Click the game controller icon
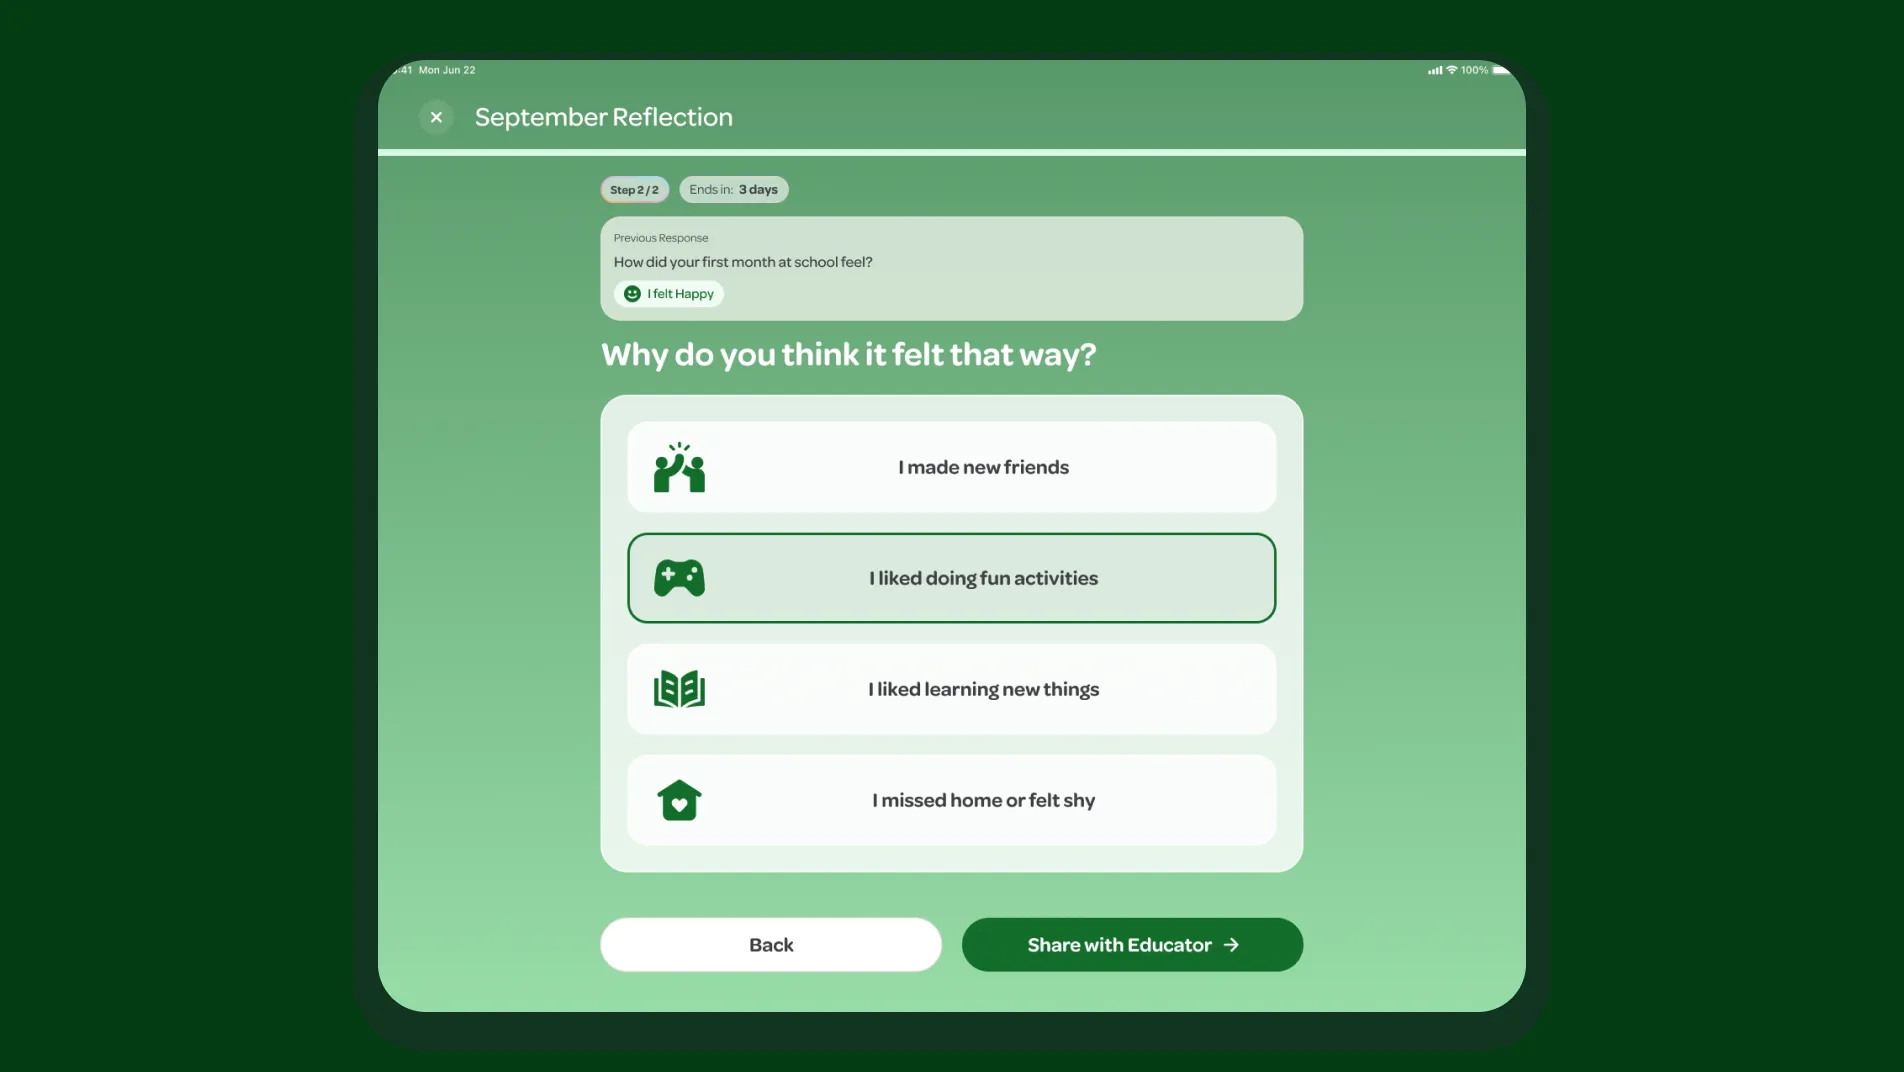 tap(679, 578)
